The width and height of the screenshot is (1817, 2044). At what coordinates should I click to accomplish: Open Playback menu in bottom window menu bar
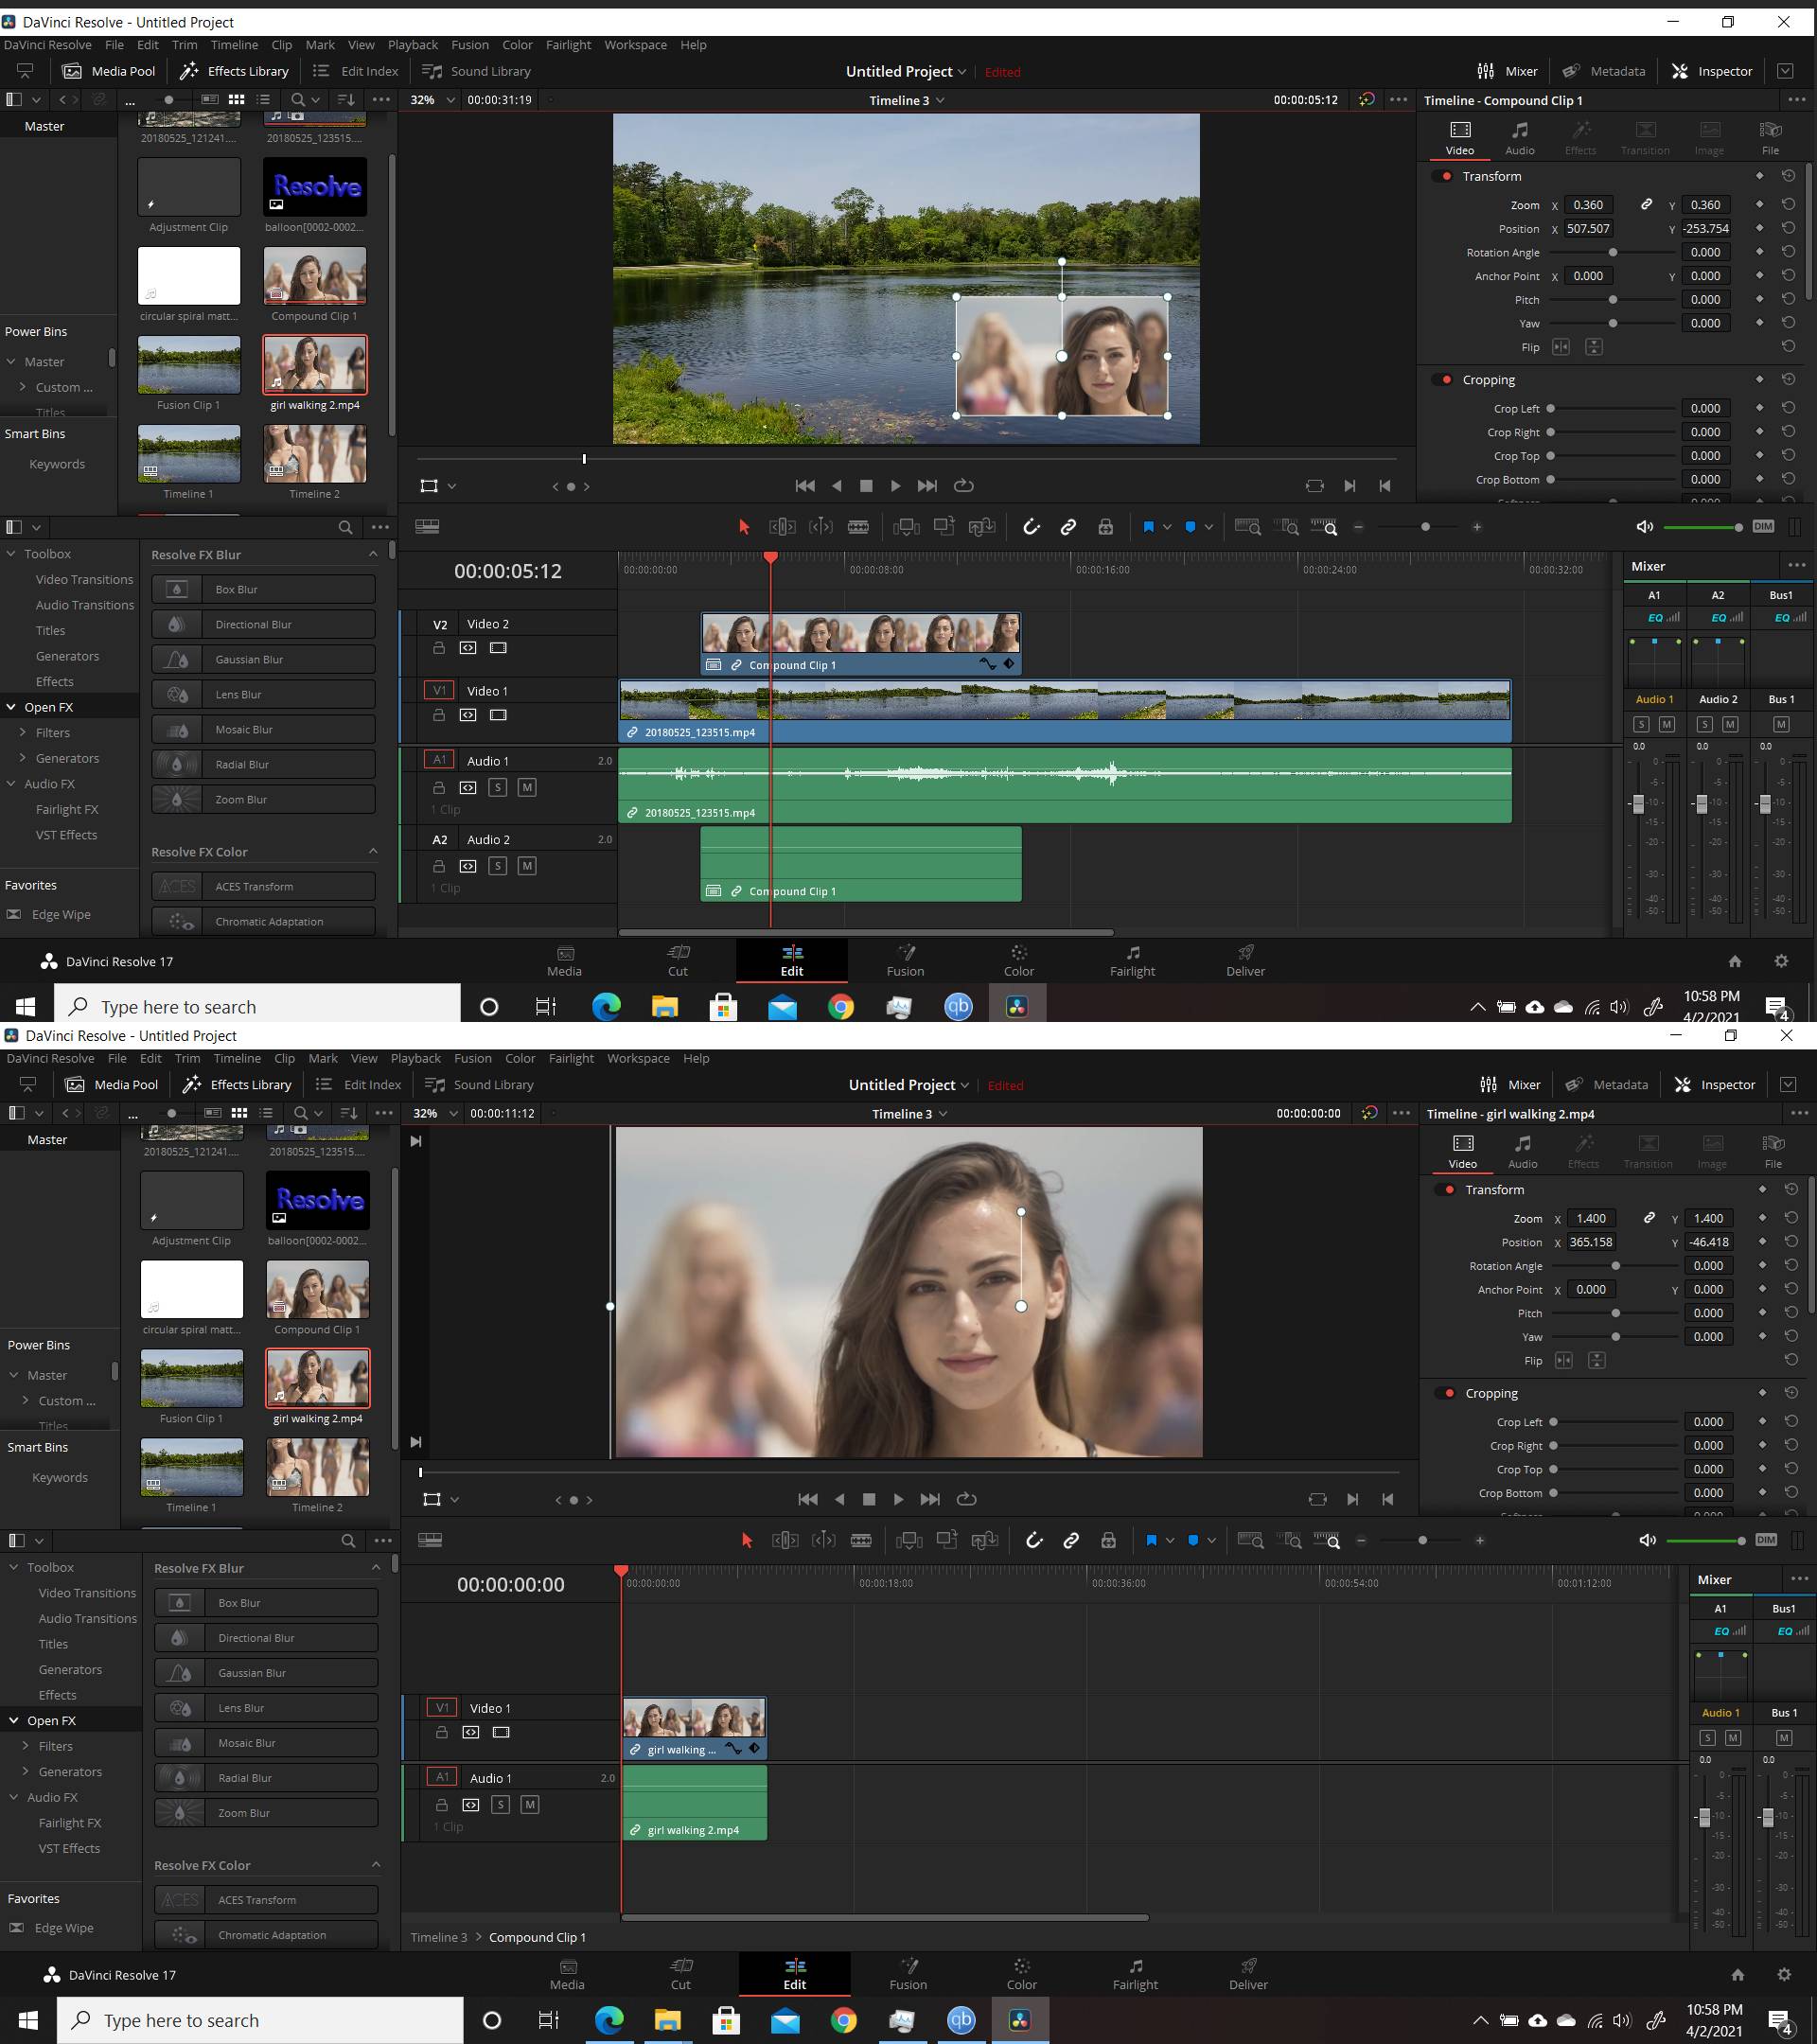click(x=416, y=1058)
